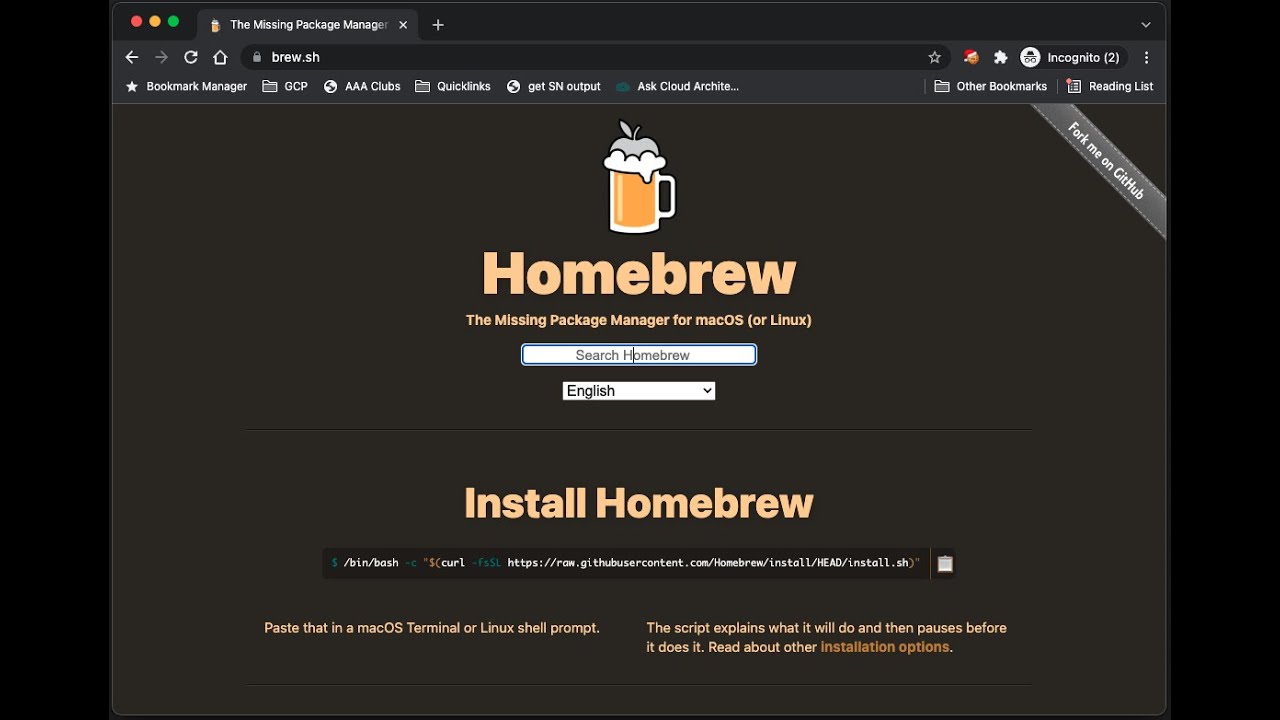Click the installation options link
The width and height of the screenshot is (1280, 720).
coord(885,647)
